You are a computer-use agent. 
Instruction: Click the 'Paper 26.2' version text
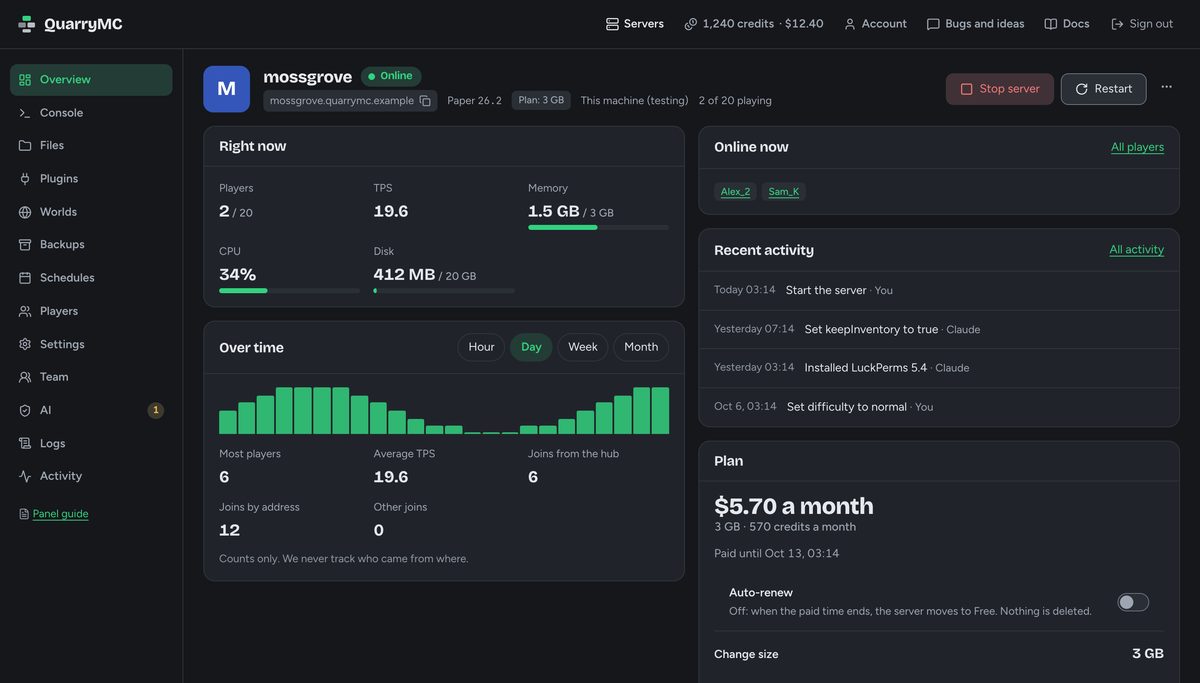(475, 101)
